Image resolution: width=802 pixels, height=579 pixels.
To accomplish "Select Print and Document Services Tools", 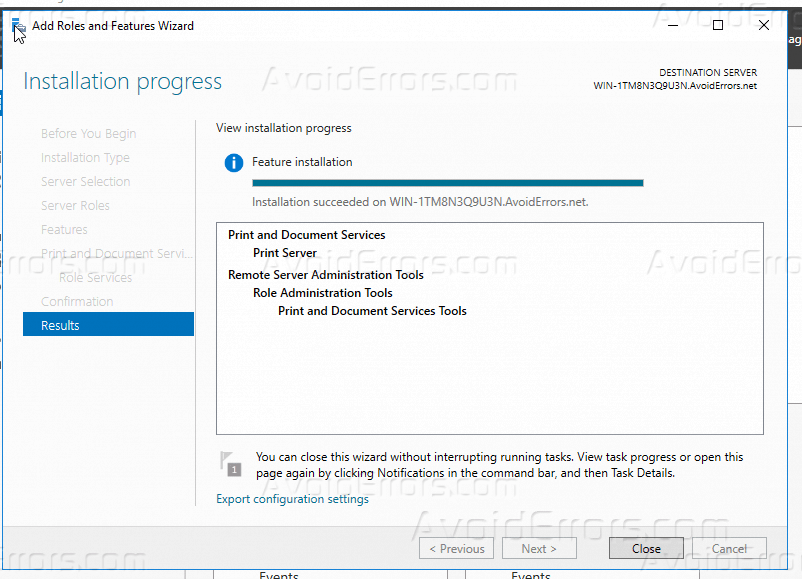I will (x=372, y=311).
